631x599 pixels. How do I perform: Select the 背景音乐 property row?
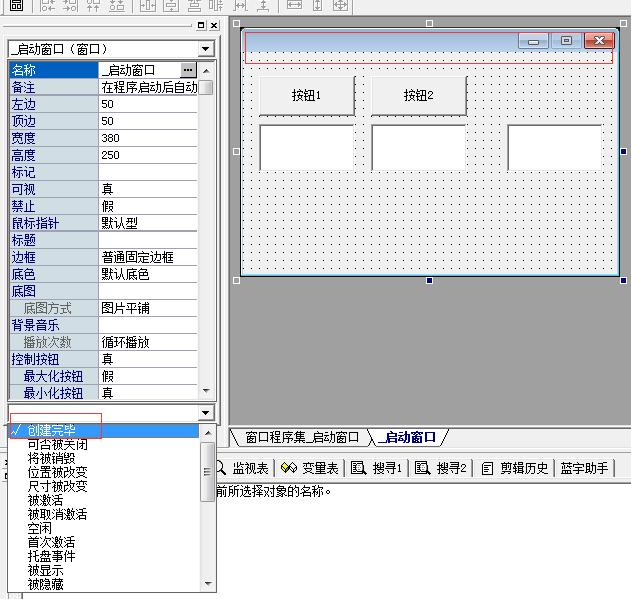point(103,325)
